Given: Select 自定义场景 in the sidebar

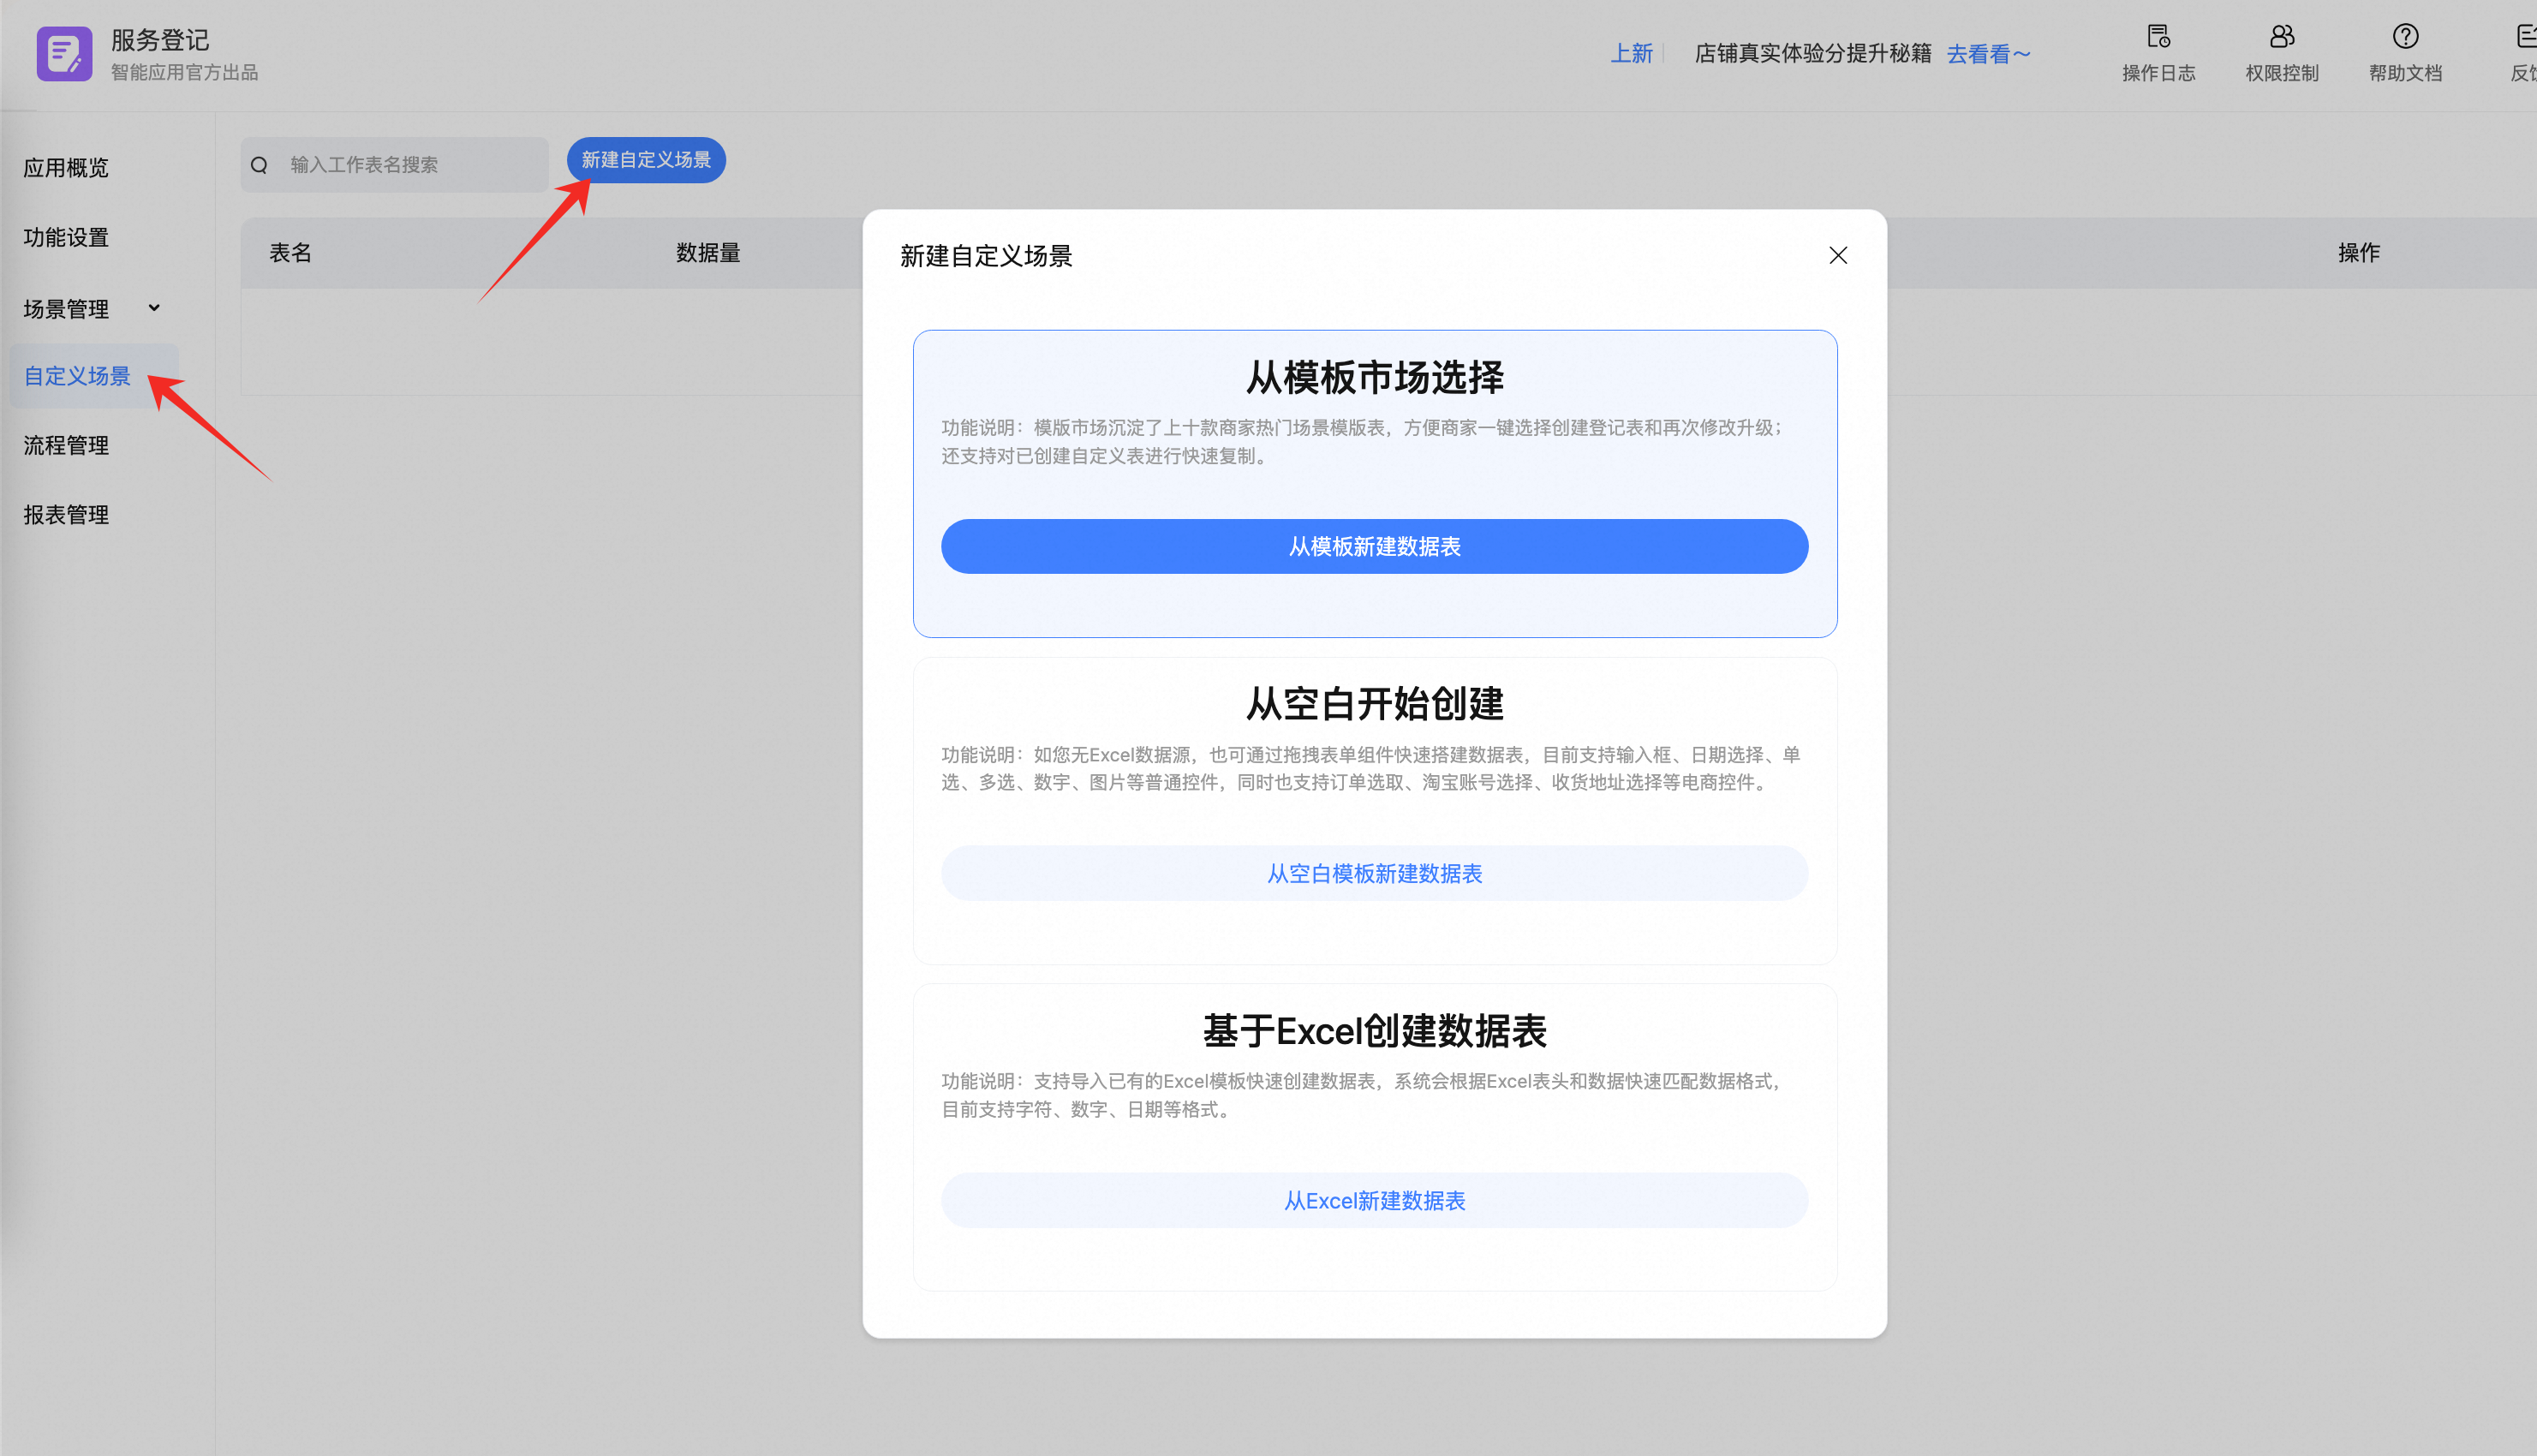Looking at the screenshot, I should [x=78, y=376].
